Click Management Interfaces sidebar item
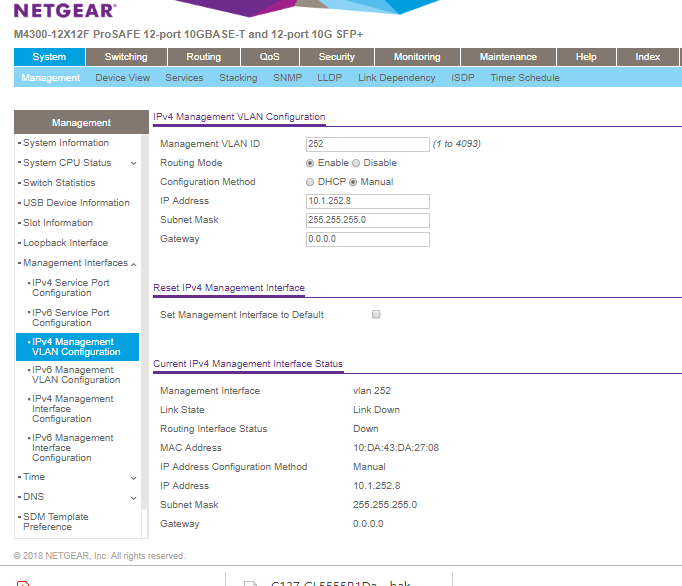Image resolution: width=682 pixels, height=586 pixels. [75, 263]
